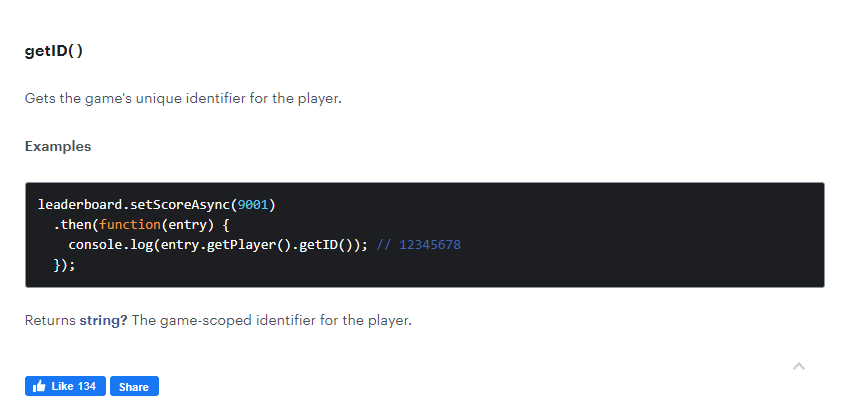Click the orange function keyword in code
Image resolution: width=843 pixels, height=403 pixels.
point(130,225)
